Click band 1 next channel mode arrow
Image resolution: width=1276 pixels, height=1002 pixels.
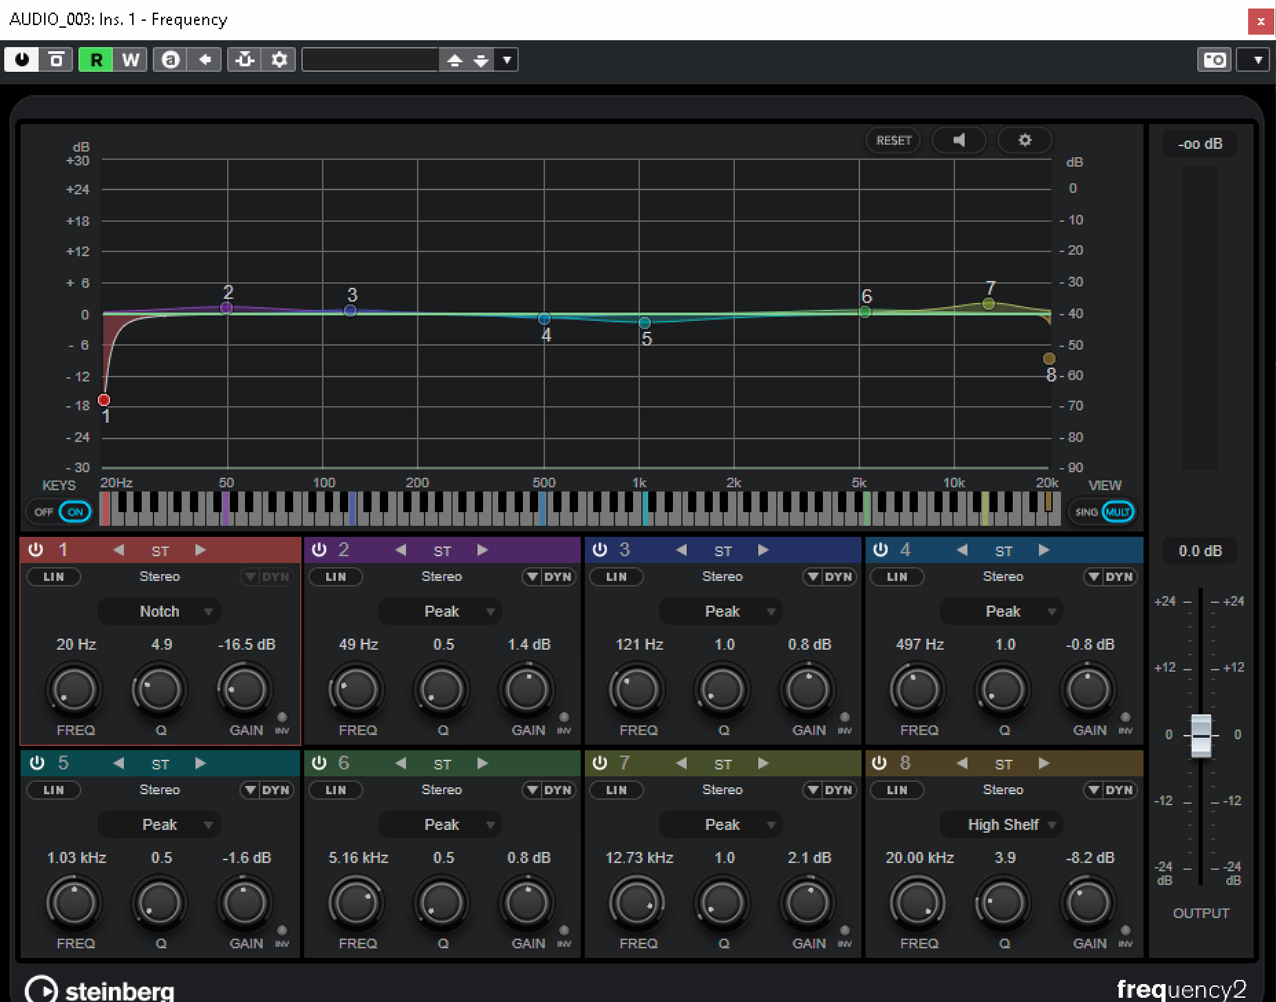tap(201, 550)
